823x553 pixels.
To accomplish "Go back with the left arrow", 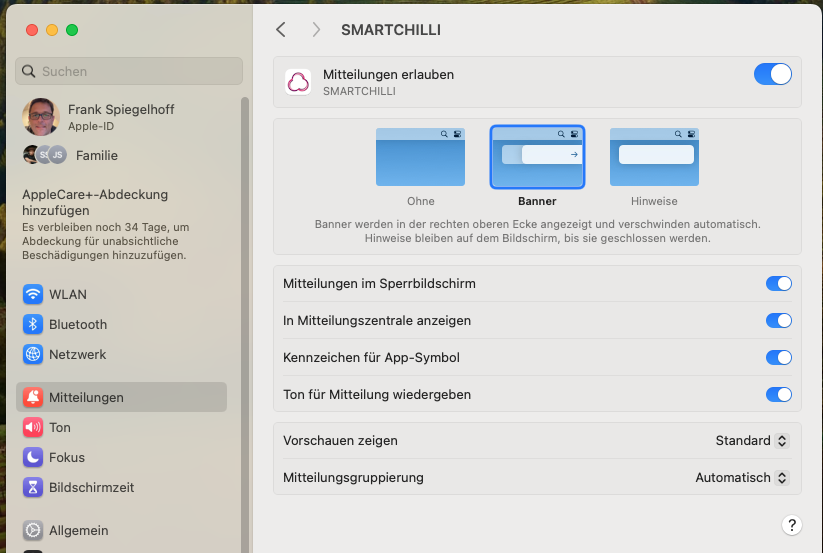I will (x=281, y=29).
